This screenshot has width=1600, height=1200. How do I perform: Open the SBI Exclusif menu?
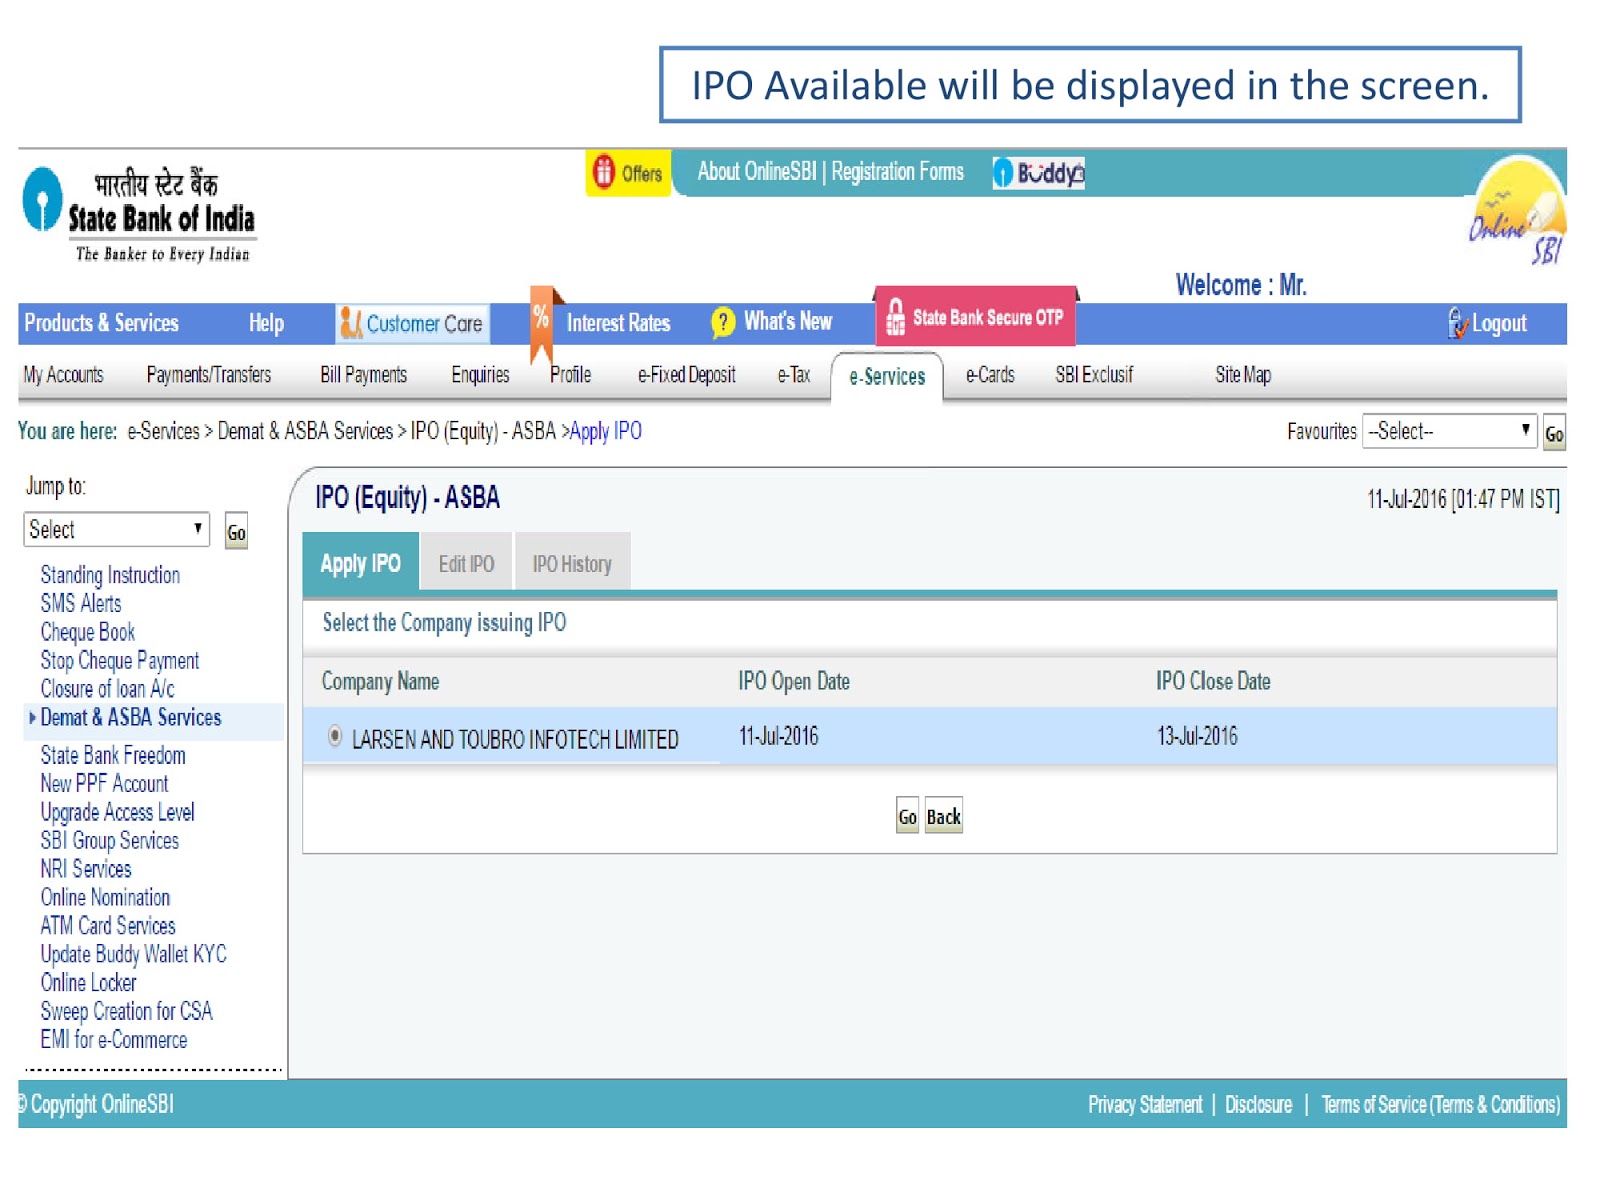click(x=1094, y=375)
